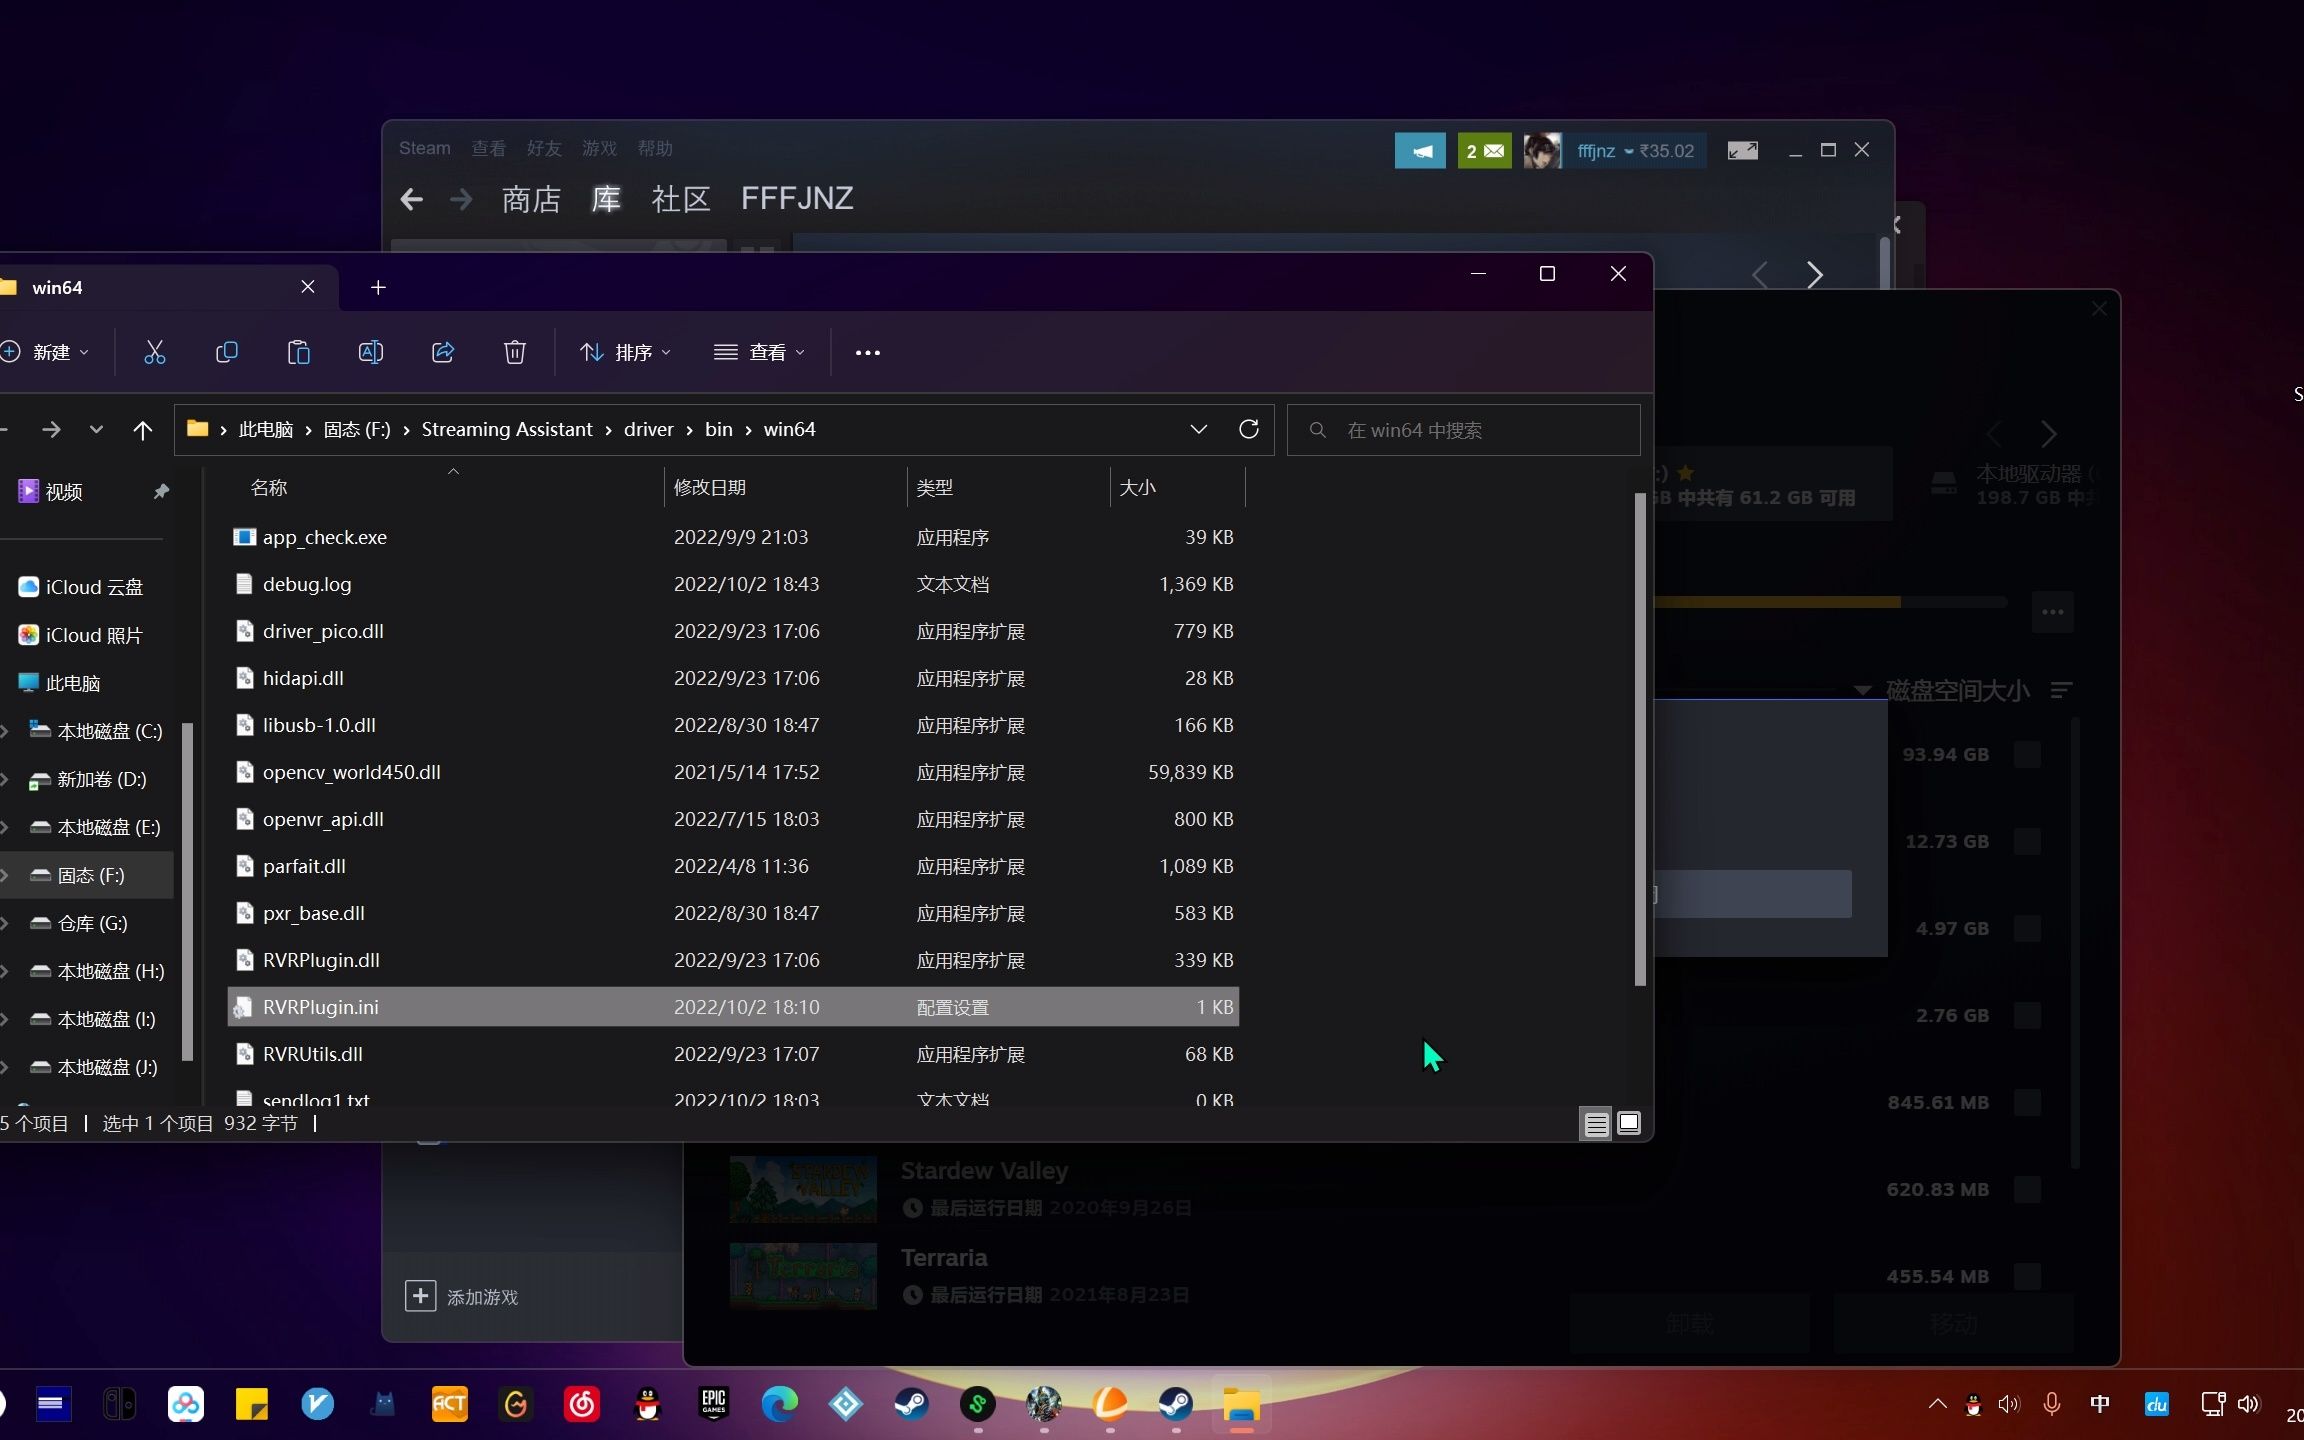Click the Steam profile avatar picture

click(1542, 151)
